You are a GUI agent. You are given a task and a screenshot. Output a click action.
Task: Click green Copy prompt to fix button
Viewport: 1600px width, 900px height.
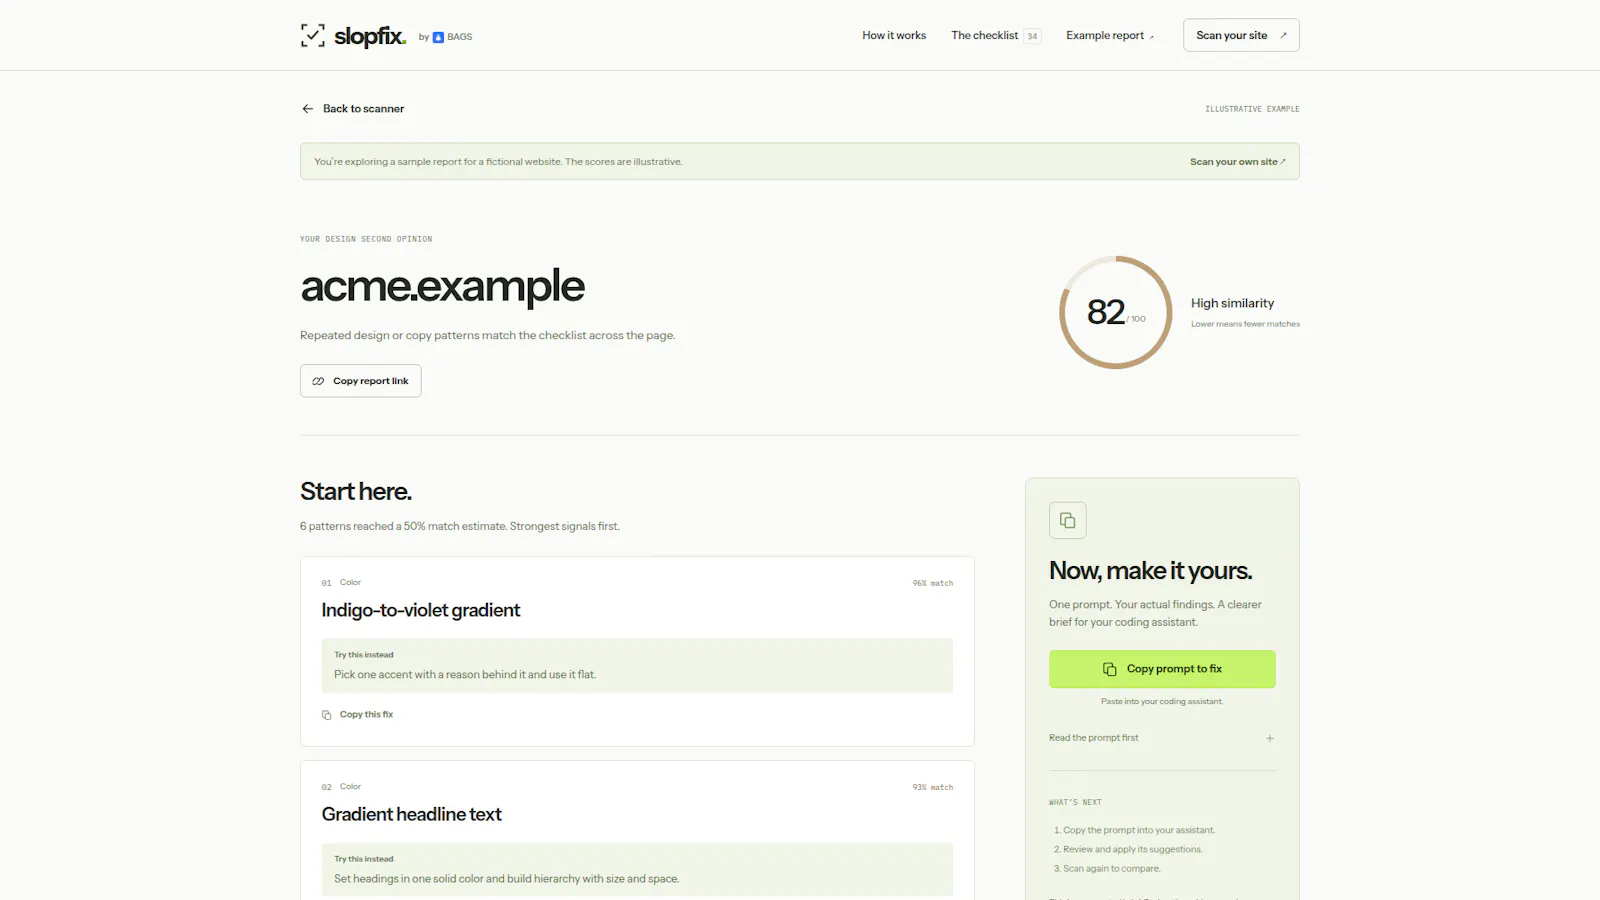point(1162,669)
